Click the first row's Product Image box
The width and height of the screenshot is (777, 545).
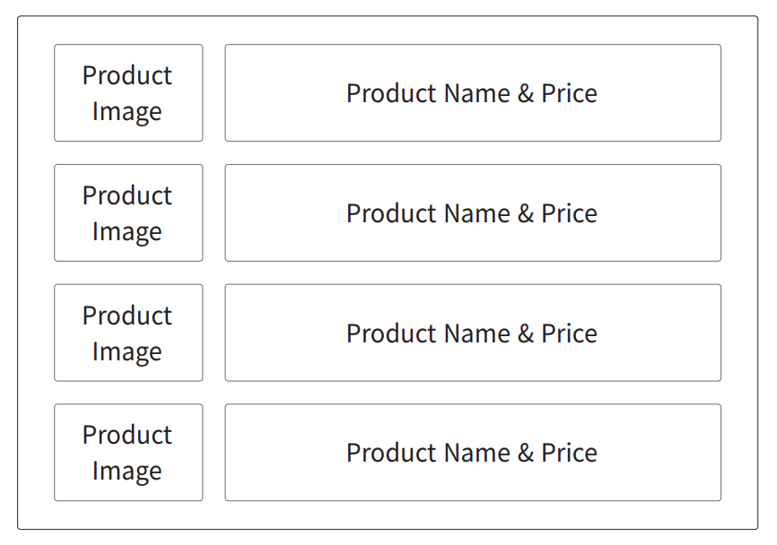tap(128, 93)
